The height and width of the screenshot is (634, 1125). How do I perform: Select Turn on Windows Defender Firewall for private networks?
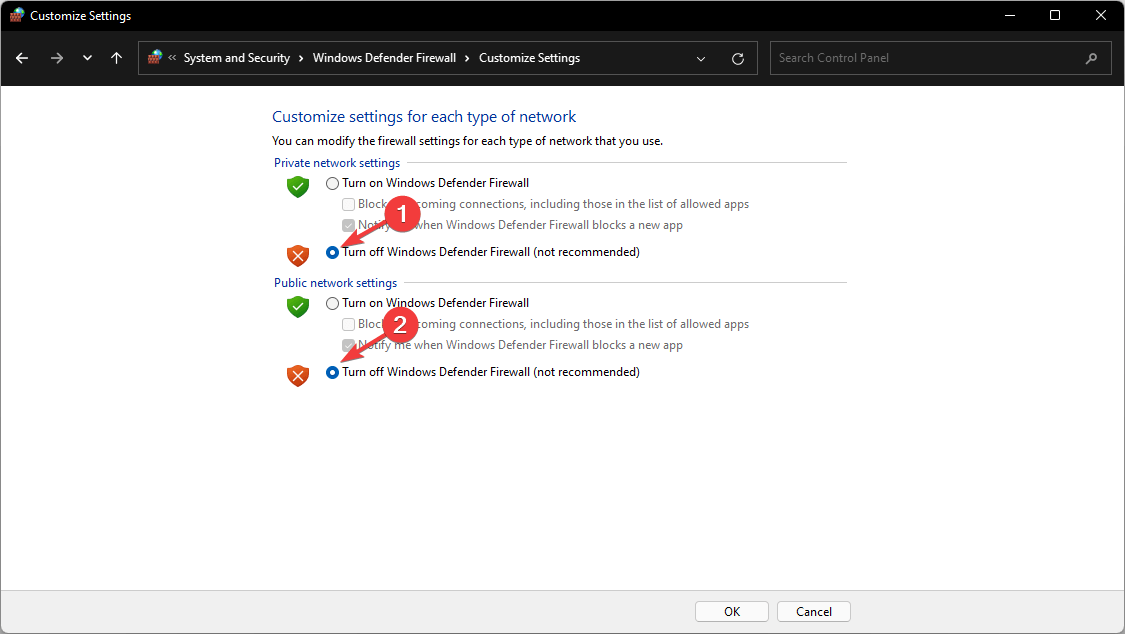[332, 183]
